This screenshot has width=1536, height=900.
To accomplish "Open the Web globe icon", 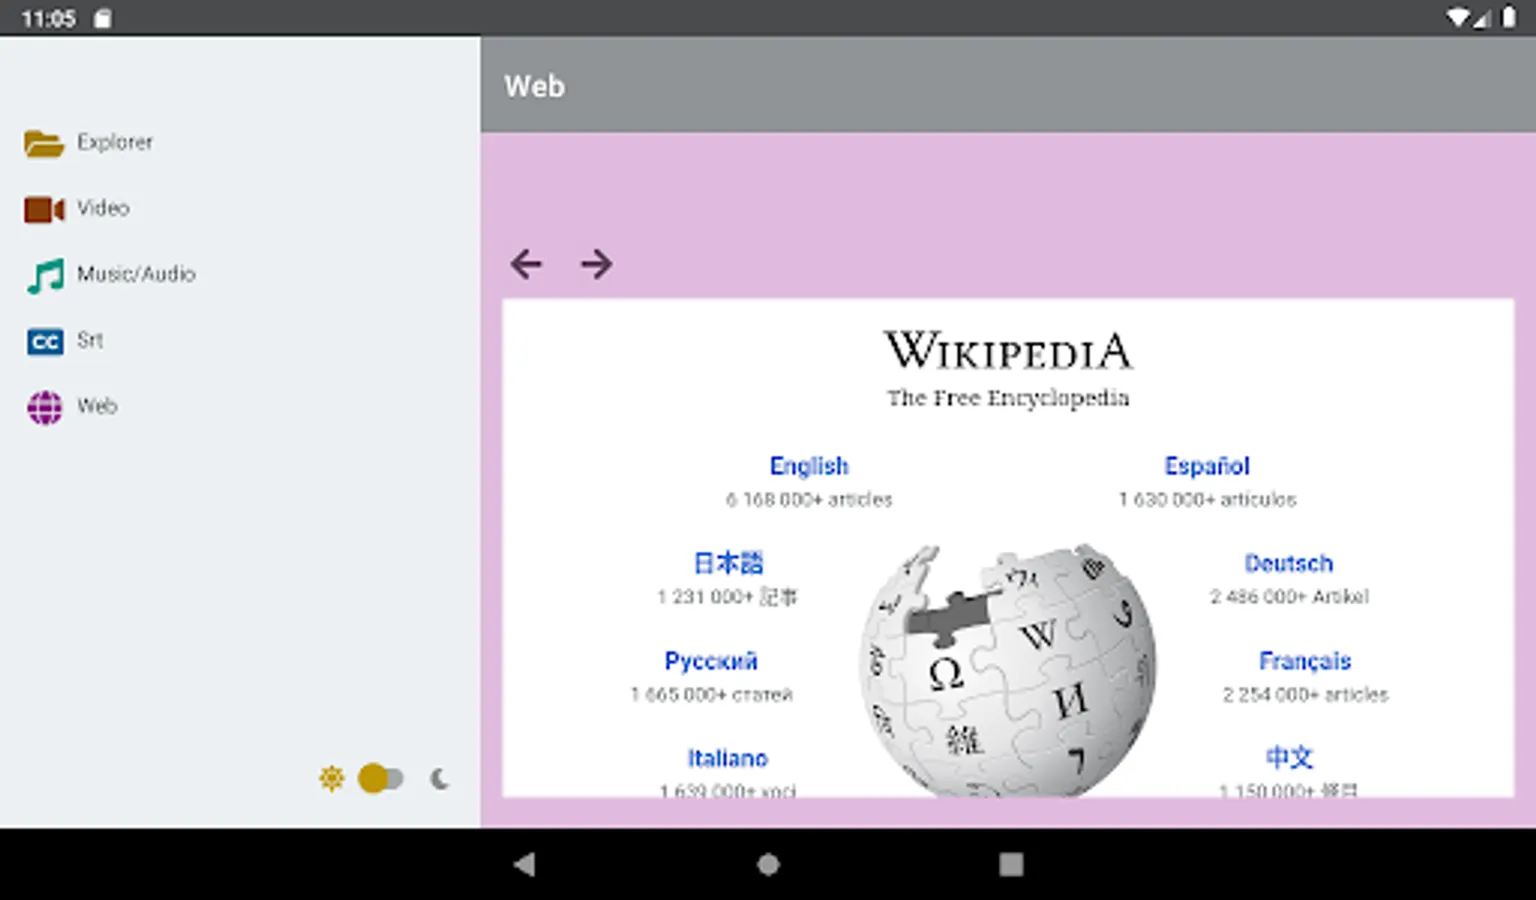I will pyautogui.click(x=45, y=407).
